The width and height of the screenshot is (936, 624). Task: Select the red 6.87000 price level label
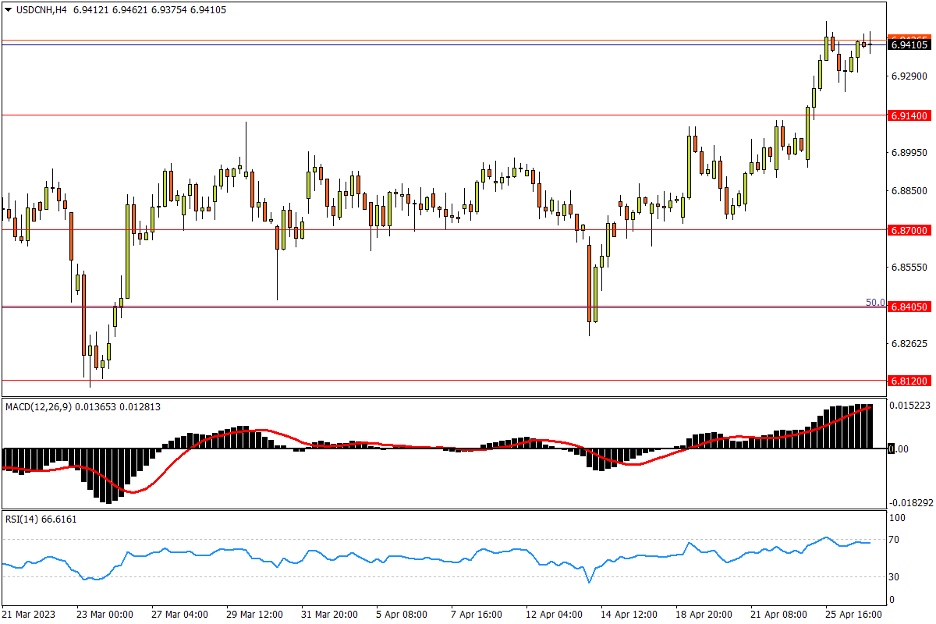909,230
